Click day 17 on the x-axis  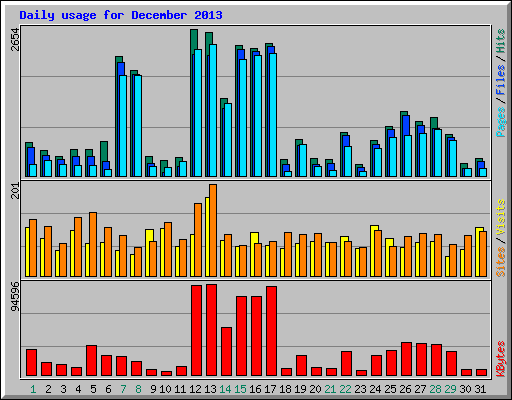pyautogui.click(x=270, y=389)
